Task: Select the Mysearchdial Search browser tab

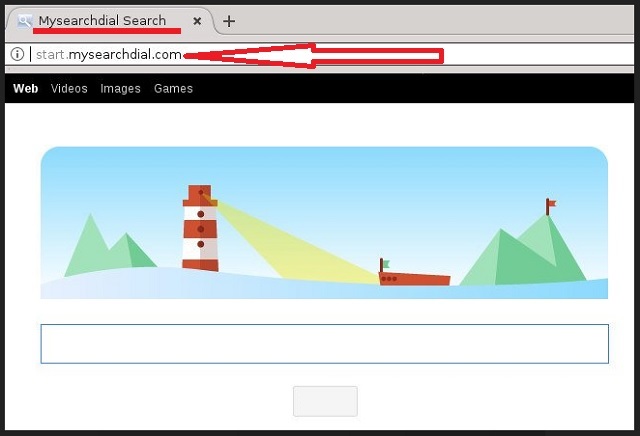Action: click(x=109, y=21)
